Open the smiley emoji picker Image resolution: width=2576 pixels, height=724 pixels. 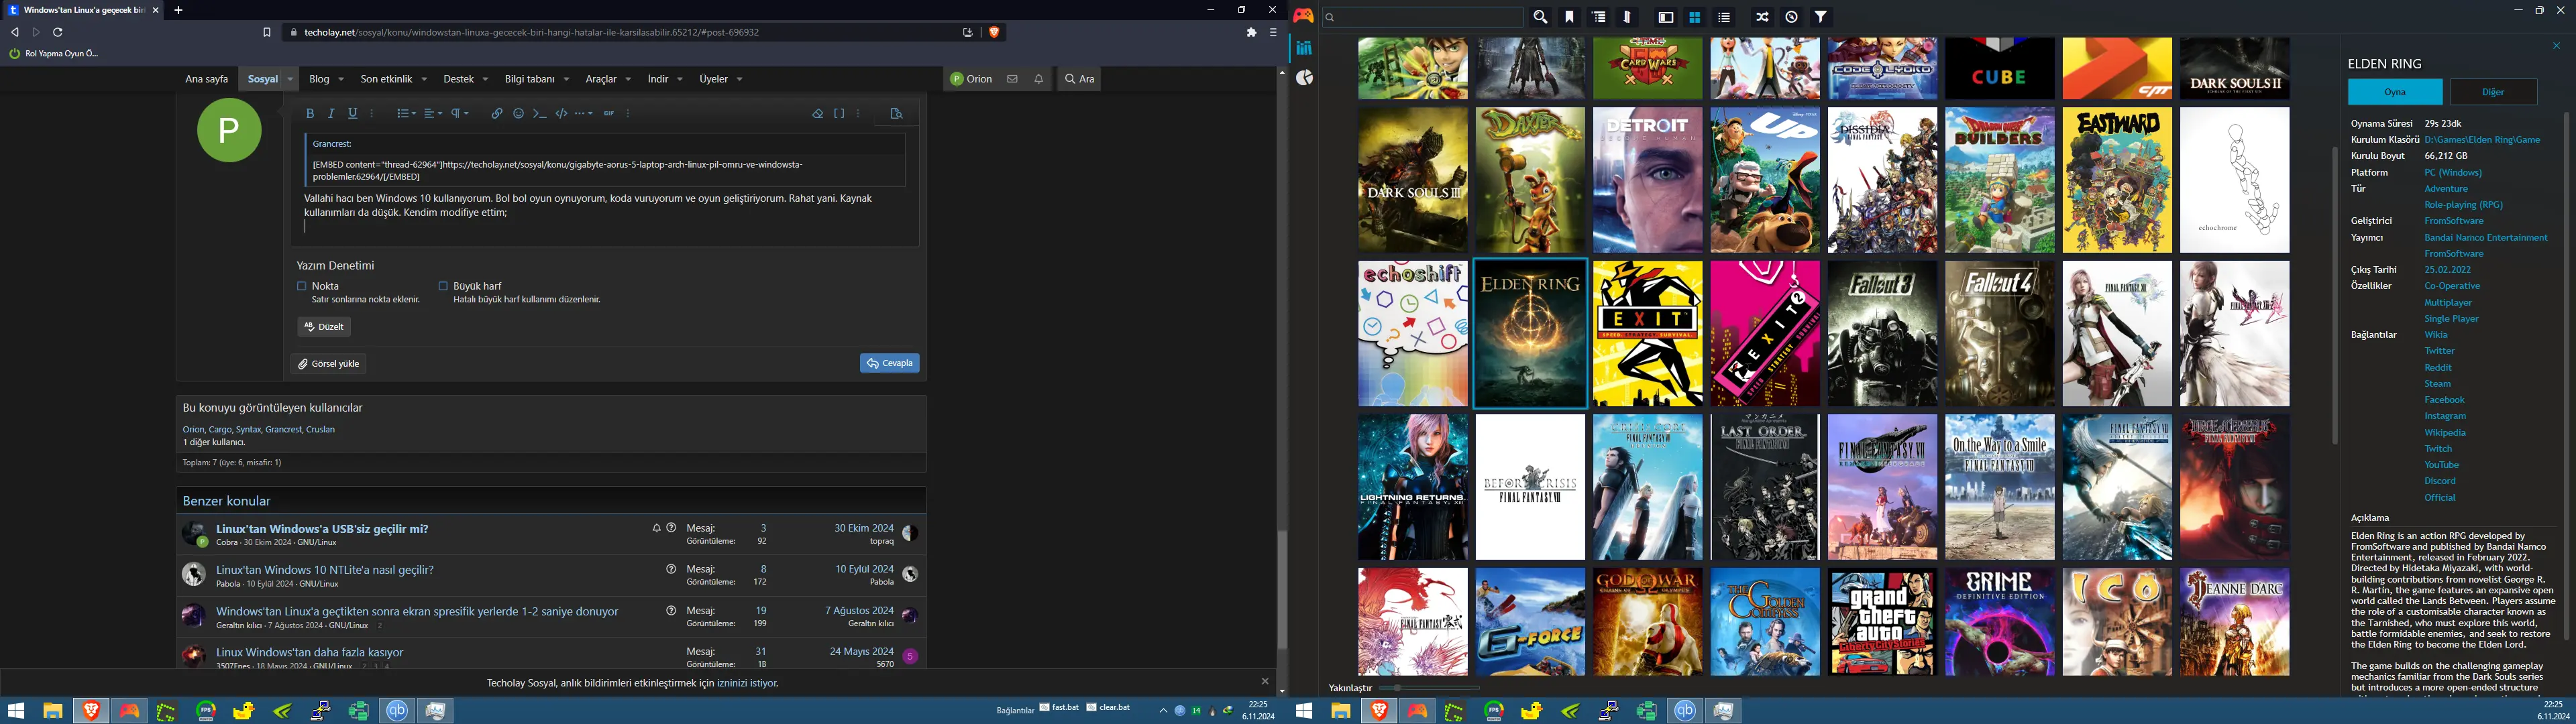[518, 114]
